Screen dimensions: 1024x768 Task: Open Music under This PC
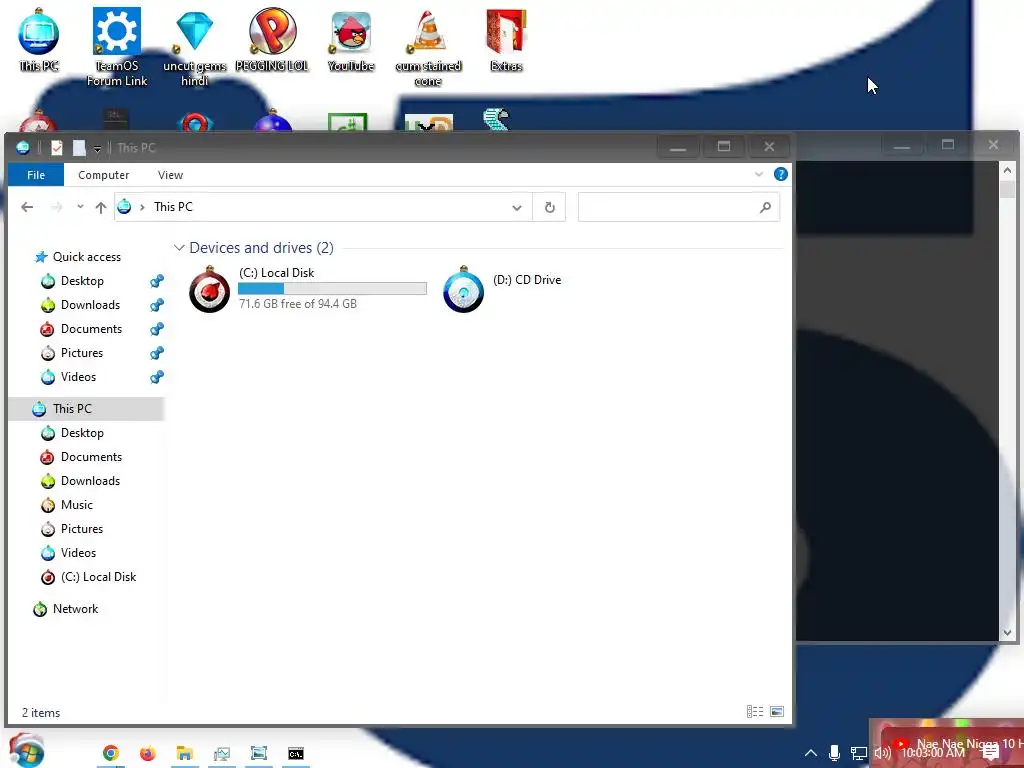point(76,505)
